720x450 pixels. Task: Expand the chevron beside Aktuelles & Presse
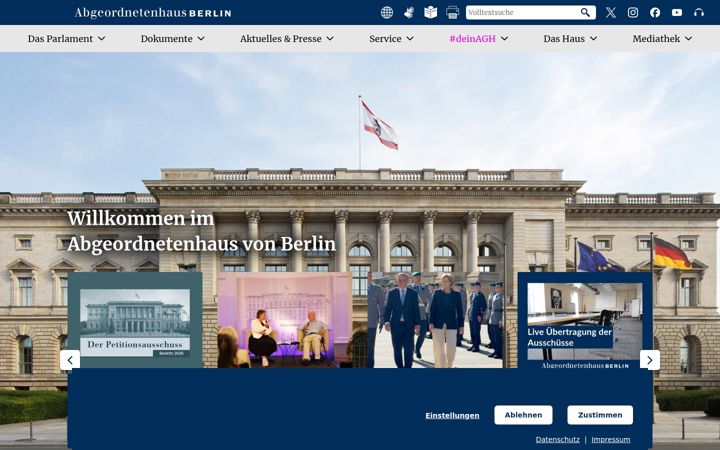tap(330, 39)
